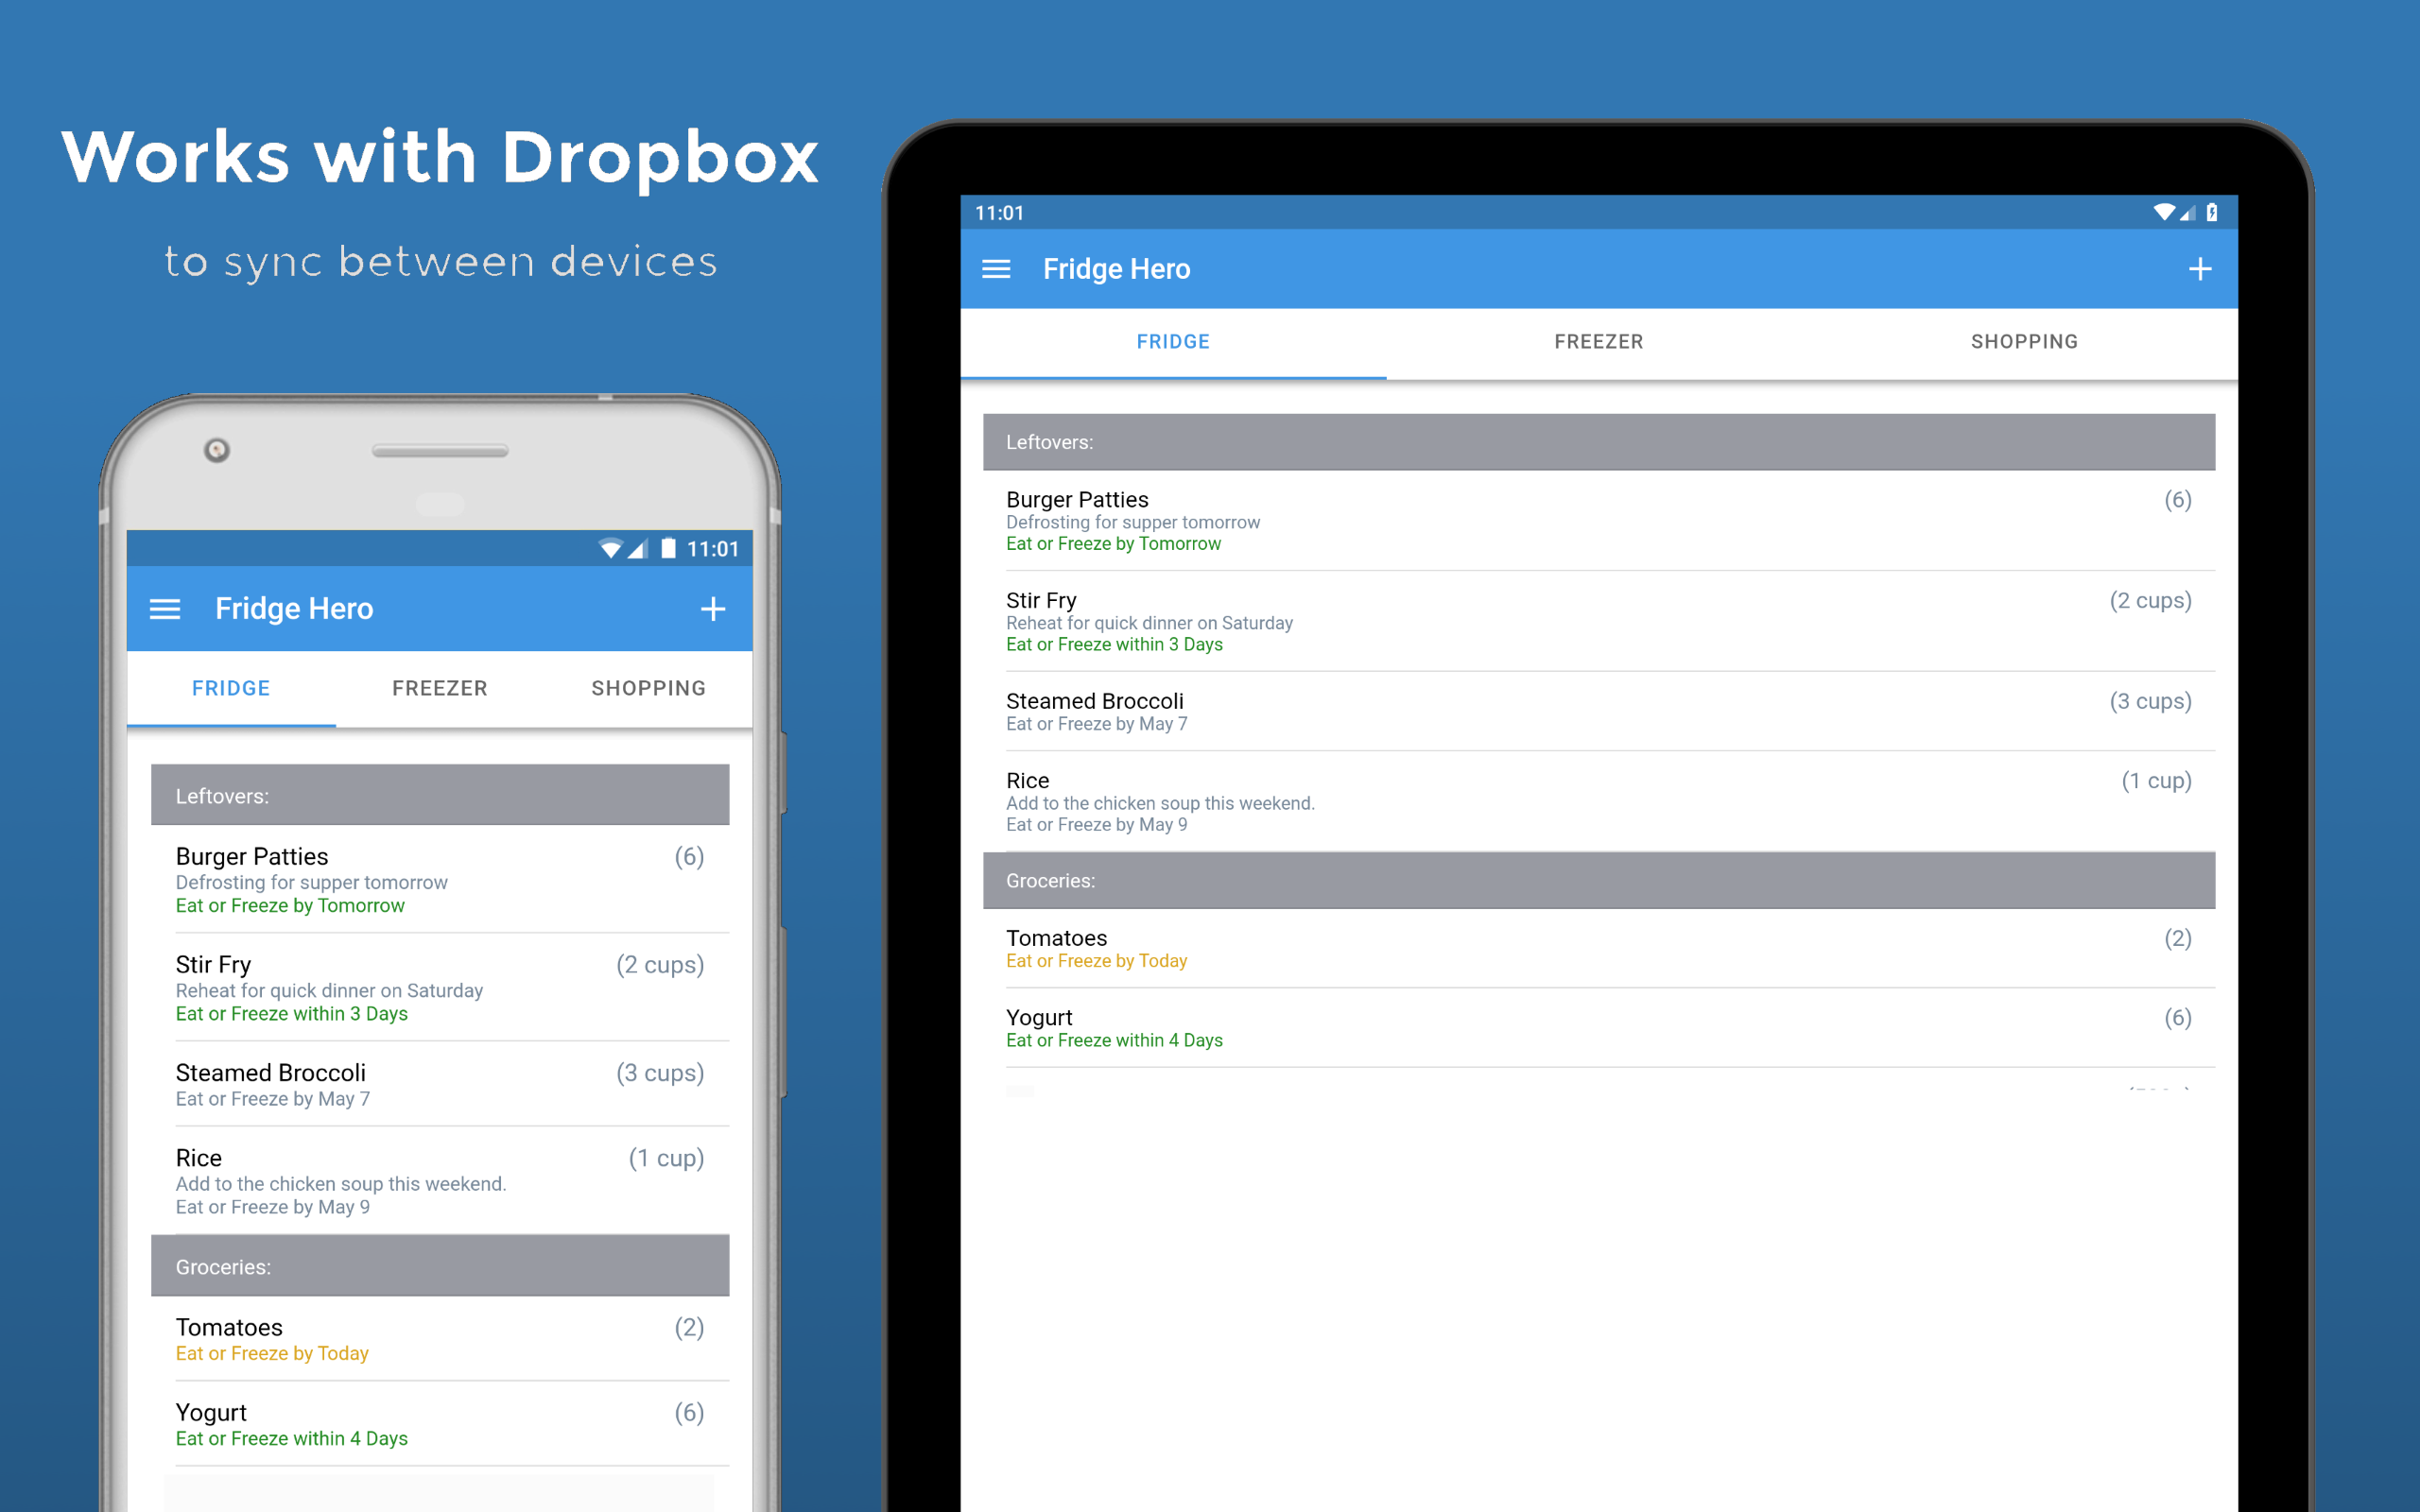Click the phone battery status icon

pyautogui.click(x=668, y=548)
